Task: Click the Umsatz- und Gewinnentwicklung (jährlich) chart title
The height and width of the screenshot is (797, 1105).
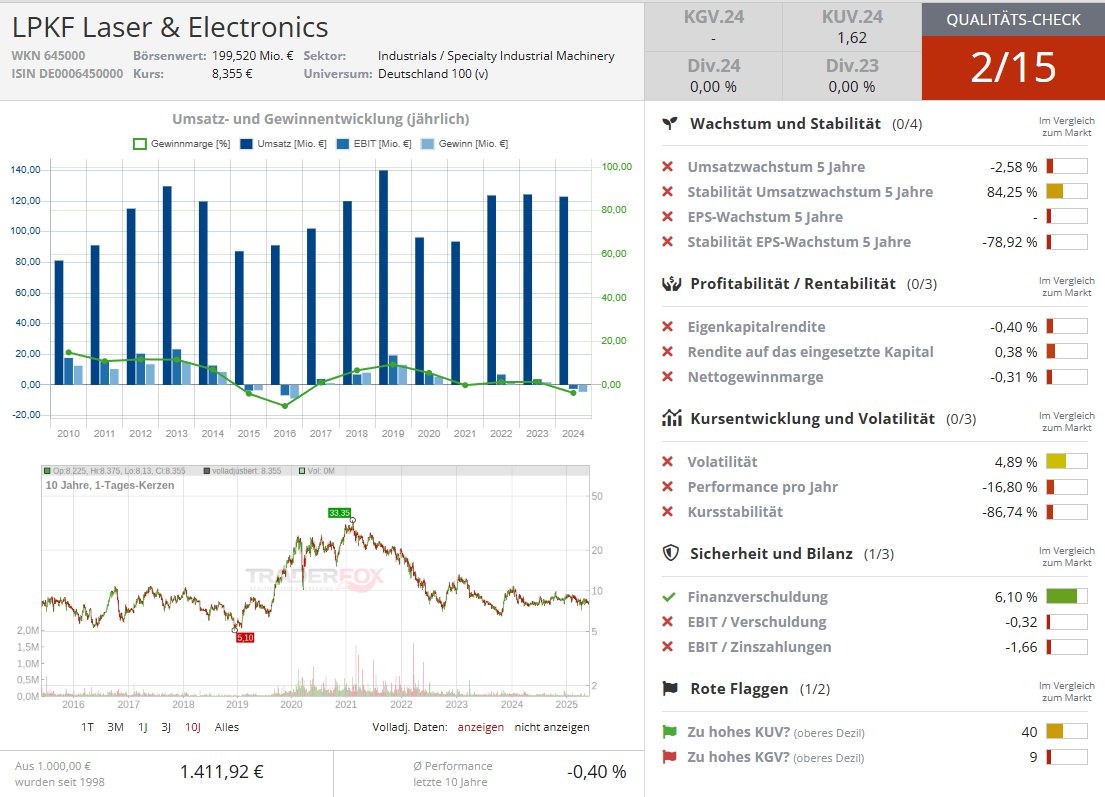Action: pos(321,119)
